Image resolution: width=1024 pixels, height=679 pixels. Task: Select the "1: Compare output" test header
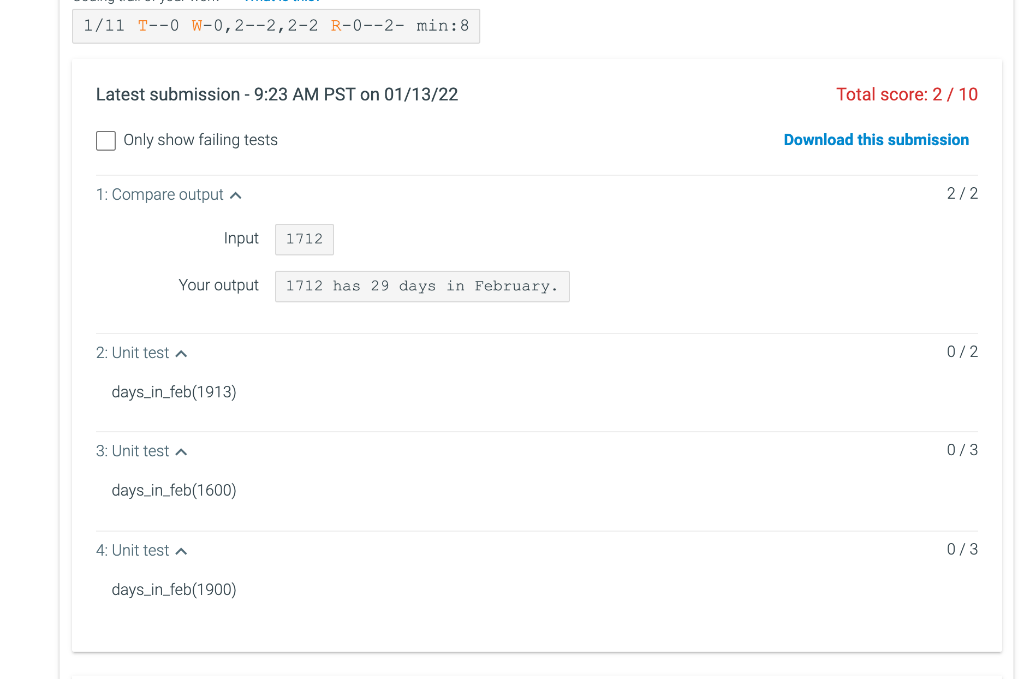click(x=159, y=194)
